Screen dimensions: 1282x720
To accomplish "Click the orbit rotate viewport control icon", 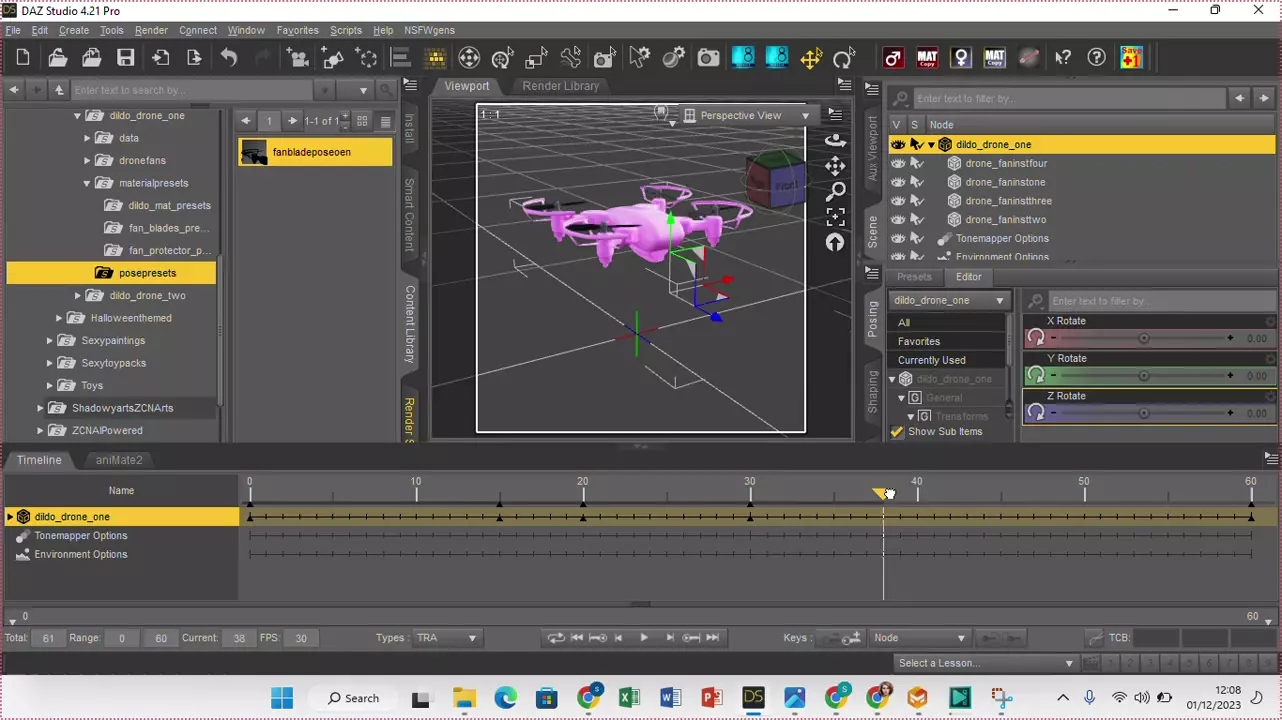I will coord(836,140).
